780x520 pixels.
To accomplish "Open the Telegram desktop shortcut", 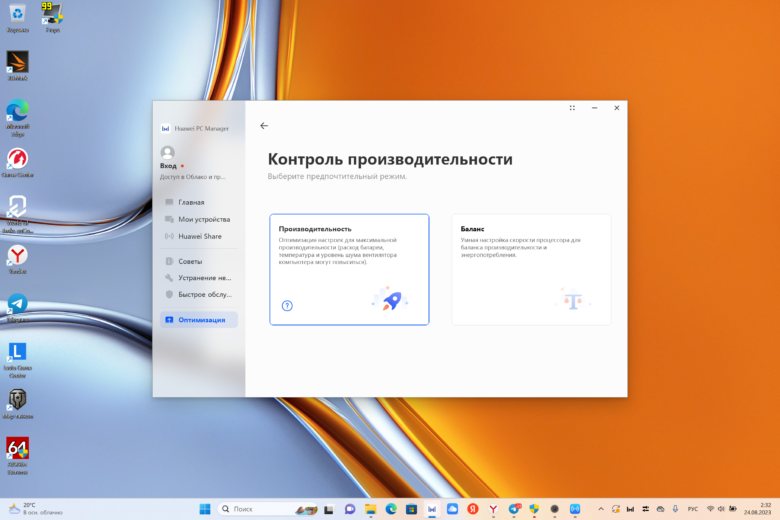I will (17, 308).
